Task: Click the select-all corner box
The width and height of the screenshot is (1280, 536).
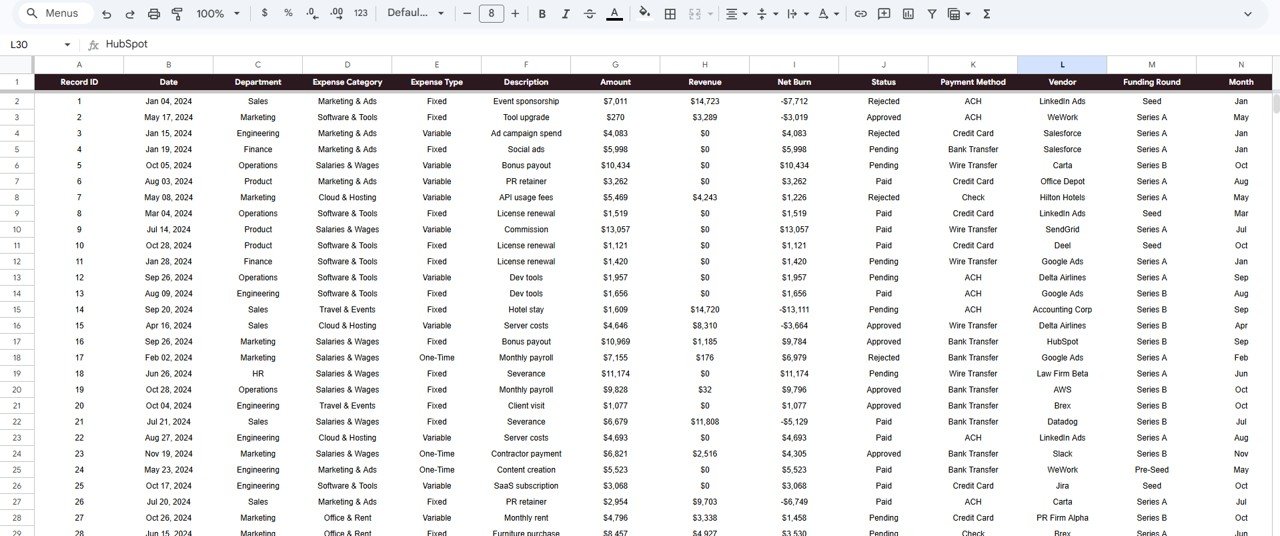Action: [x=17, y=65]
